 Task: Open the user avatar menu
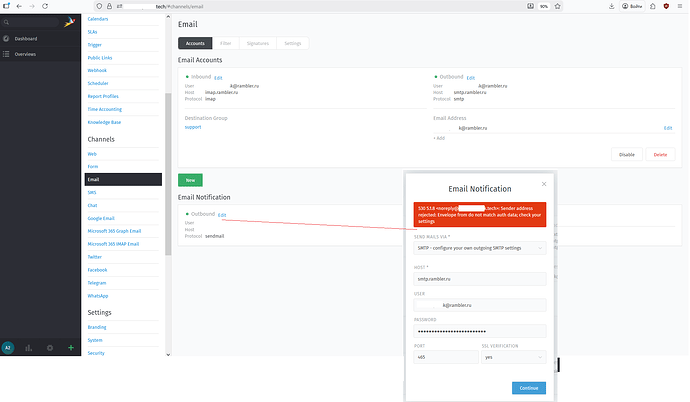pos(9,347)
